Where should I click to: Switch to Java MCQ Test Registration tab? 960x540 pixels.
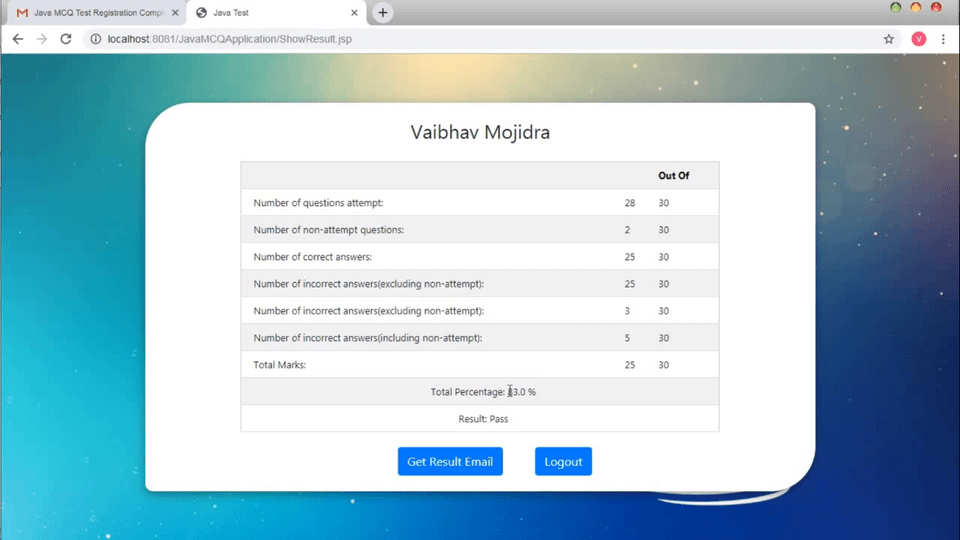coord(98,13)
